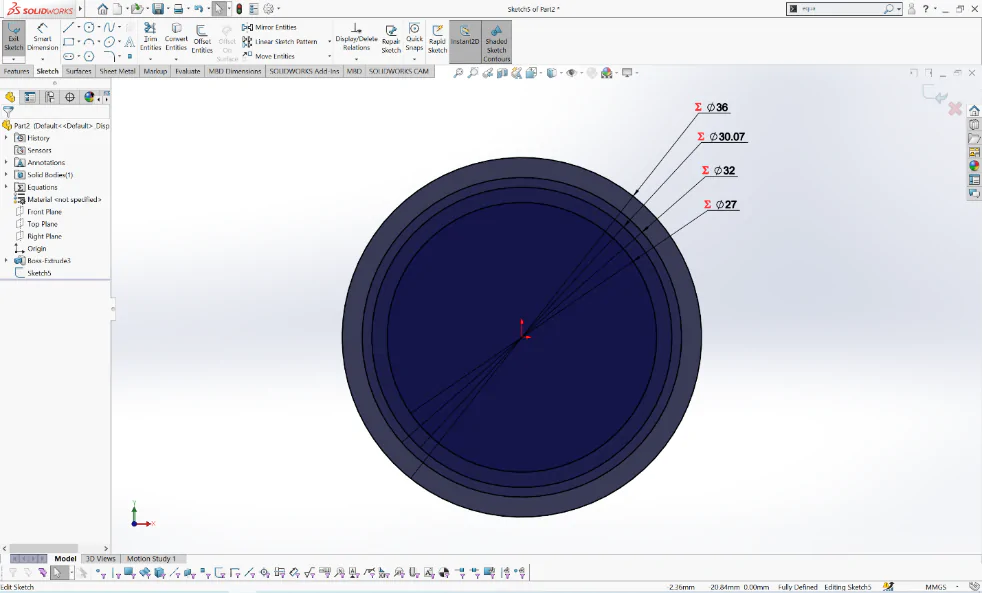Click the Rebuild traffic light icon
The image size is (982, 593).
point(239,9)
